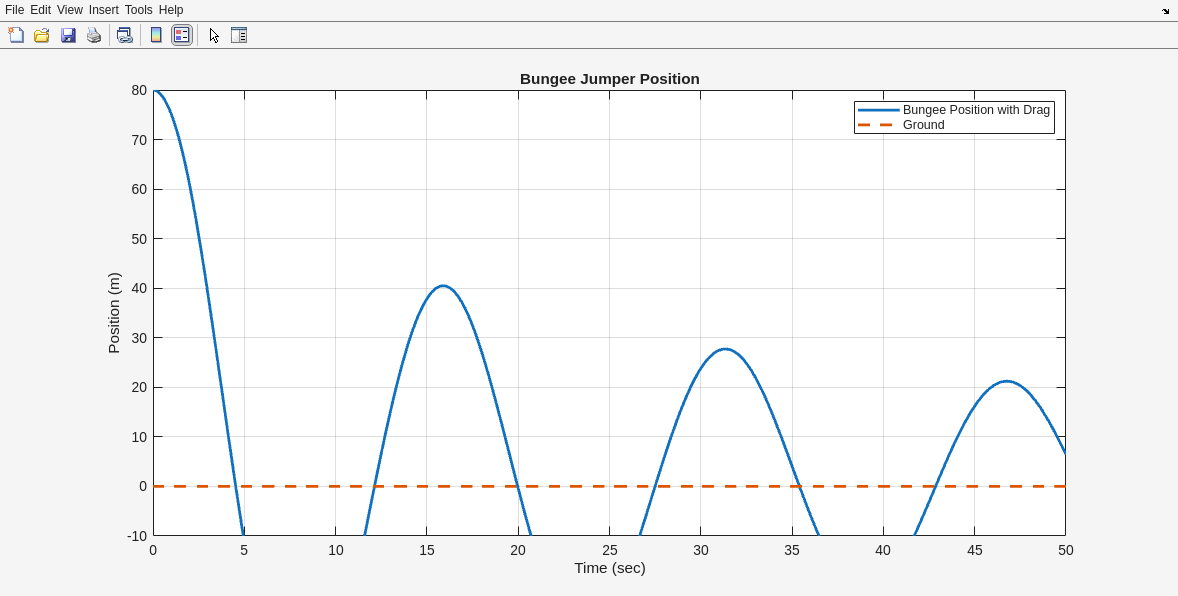Open the Edit menu
This screenshot has width=1178, height=596.
click(41, 10)
